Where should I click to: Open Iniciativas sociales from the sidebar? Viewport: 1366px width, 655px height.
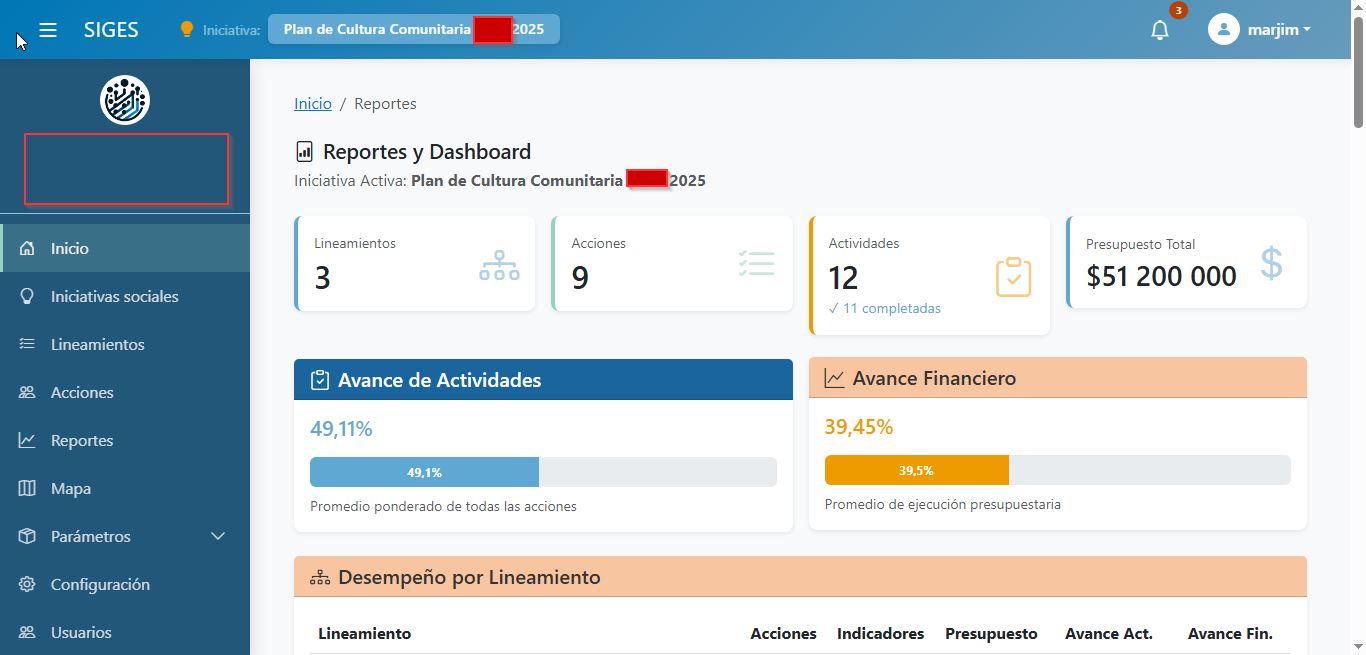click(x=29, y=296)
